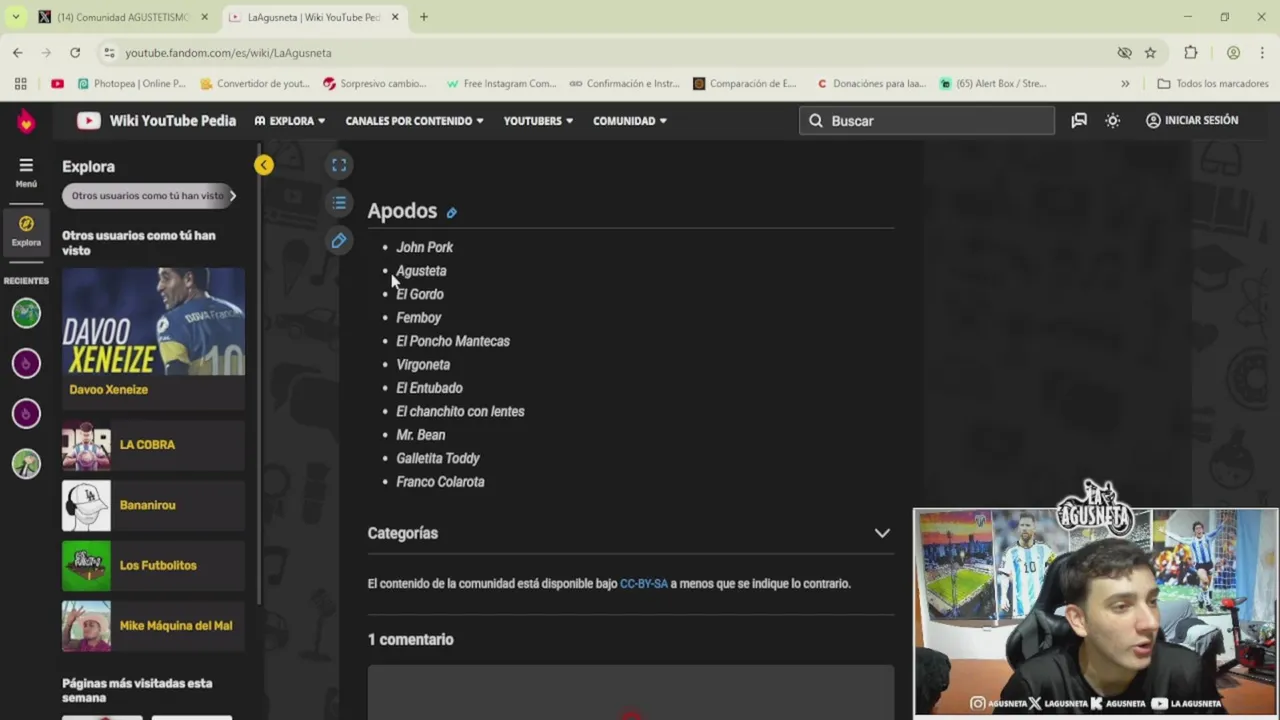This screenshot has height=720, width=1280.
Task: Open the Convertidor de yout... bookmark
Action: coord(255,84)
